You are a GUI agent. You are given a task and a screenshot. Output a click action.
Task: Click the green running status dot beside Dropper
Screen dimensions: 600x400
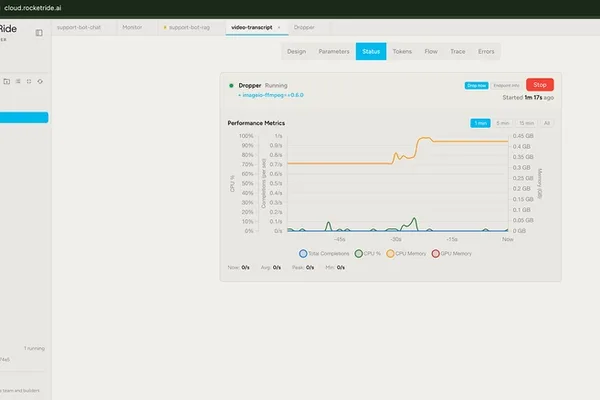[231, 86]
